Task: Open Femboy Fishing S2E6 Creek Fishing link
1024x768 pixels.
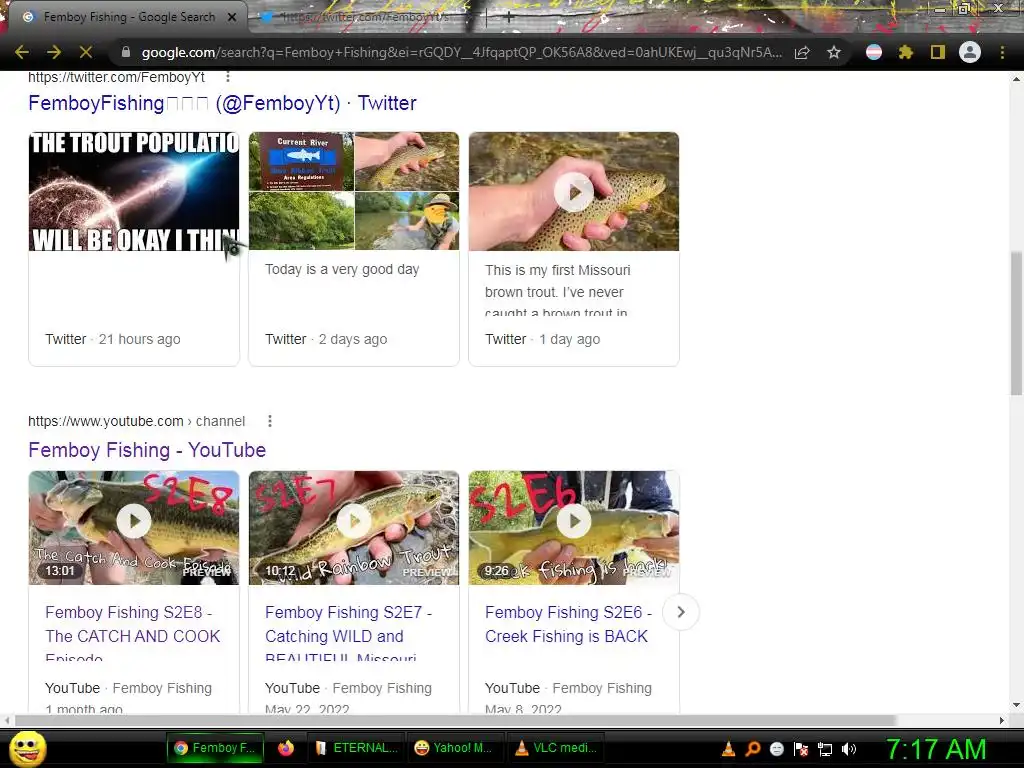Action: [568, 624]
